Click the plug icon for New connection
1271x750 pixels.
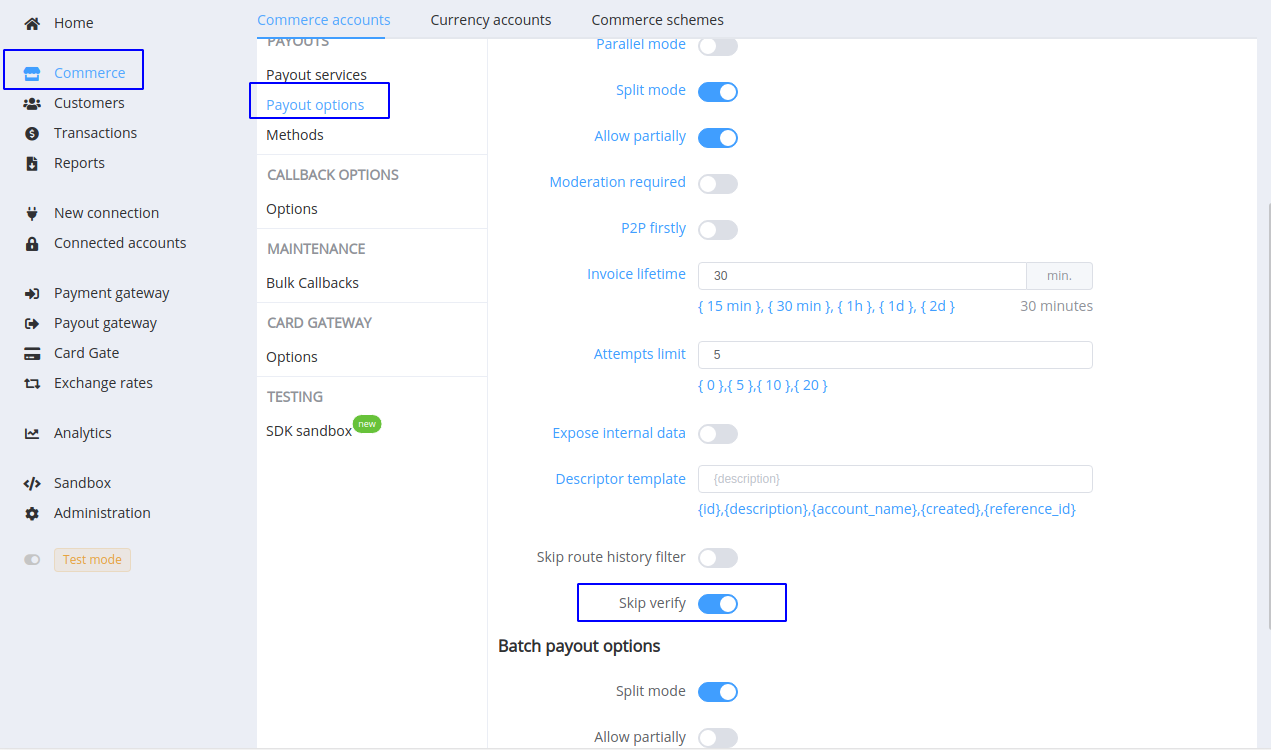[x=32, y=213]
